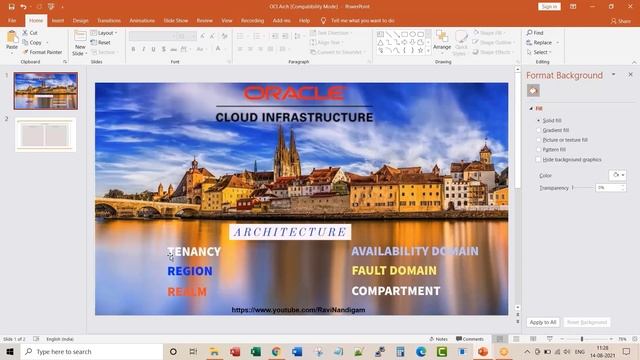The width and height of the screenshot is (640, 360).
Task: Fit slide to current window
Action: pos(635,339)
